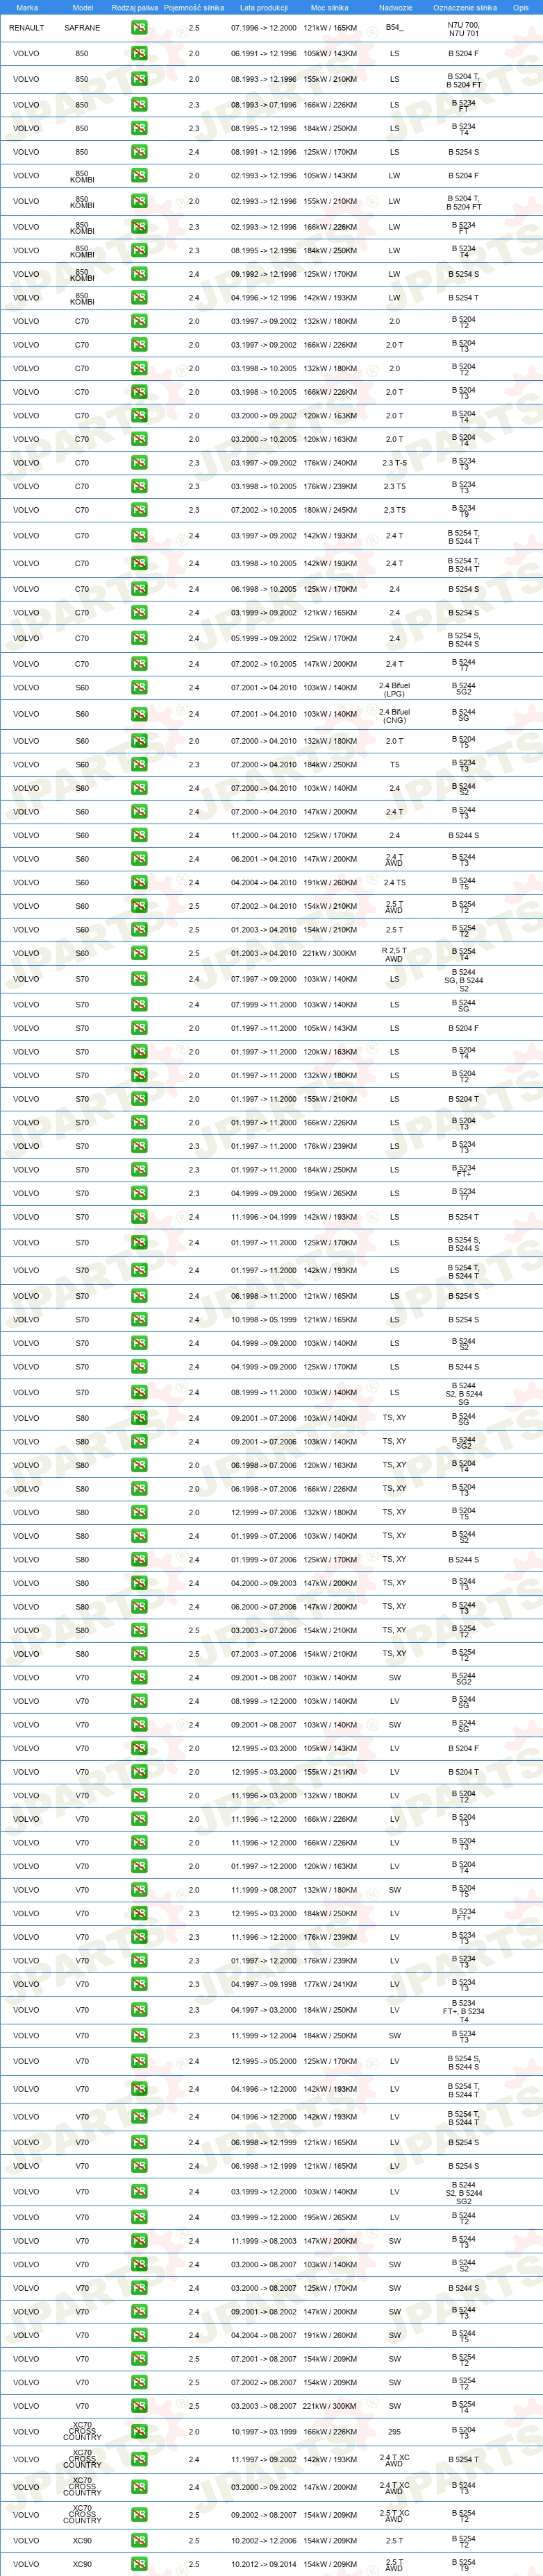
Task: Select the '176kW / 240KM' power cell
Action: (330, 463)
